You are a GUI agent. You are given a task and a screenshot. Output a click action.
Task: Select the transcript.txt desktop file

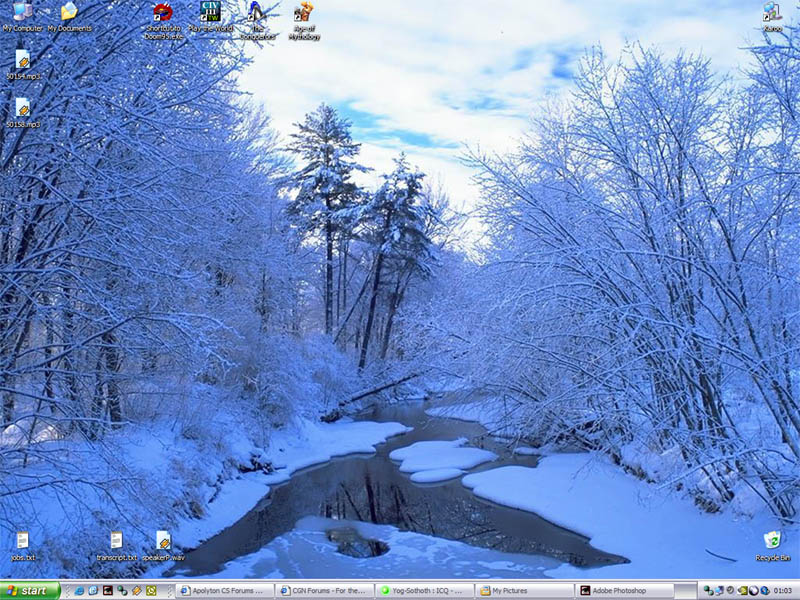pyautogui.click(x=116, y=541)
